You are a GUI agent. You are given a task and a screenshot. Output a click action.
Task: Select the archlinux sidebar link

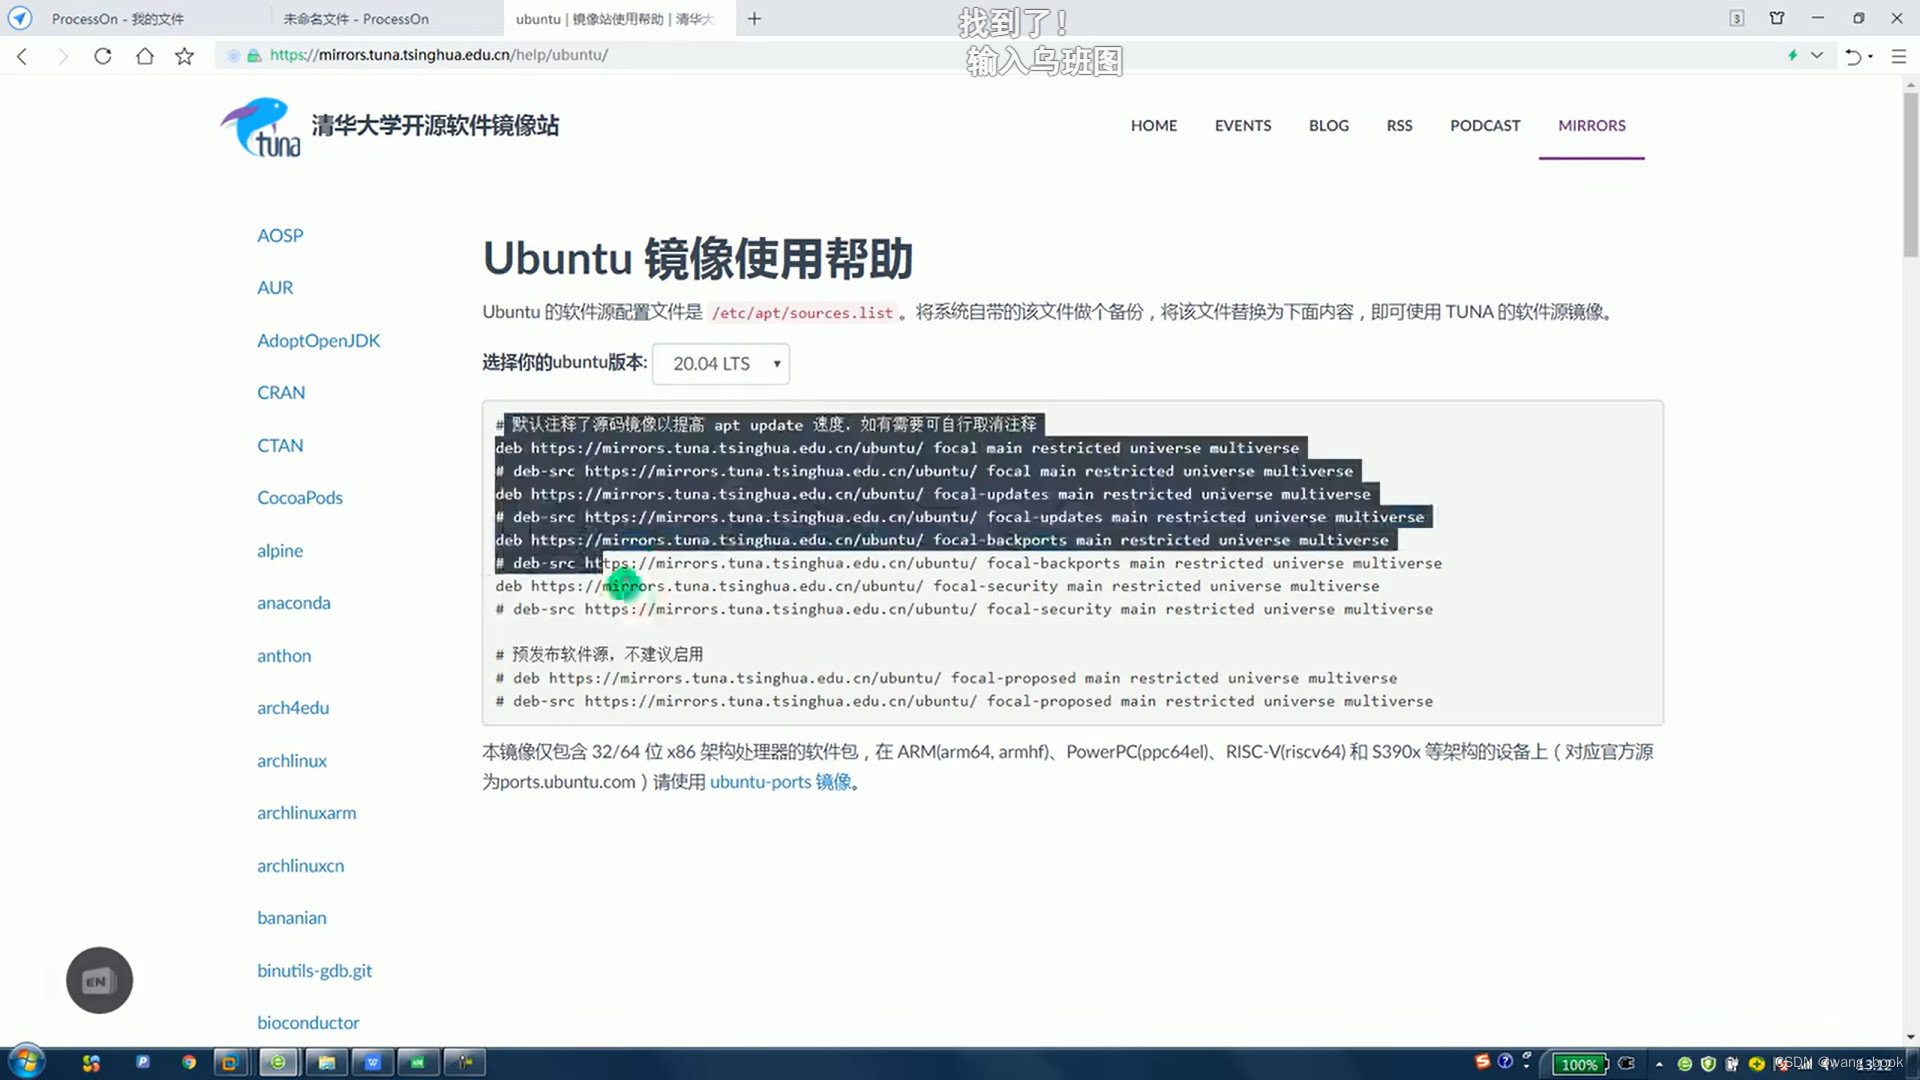click(291, 760)
